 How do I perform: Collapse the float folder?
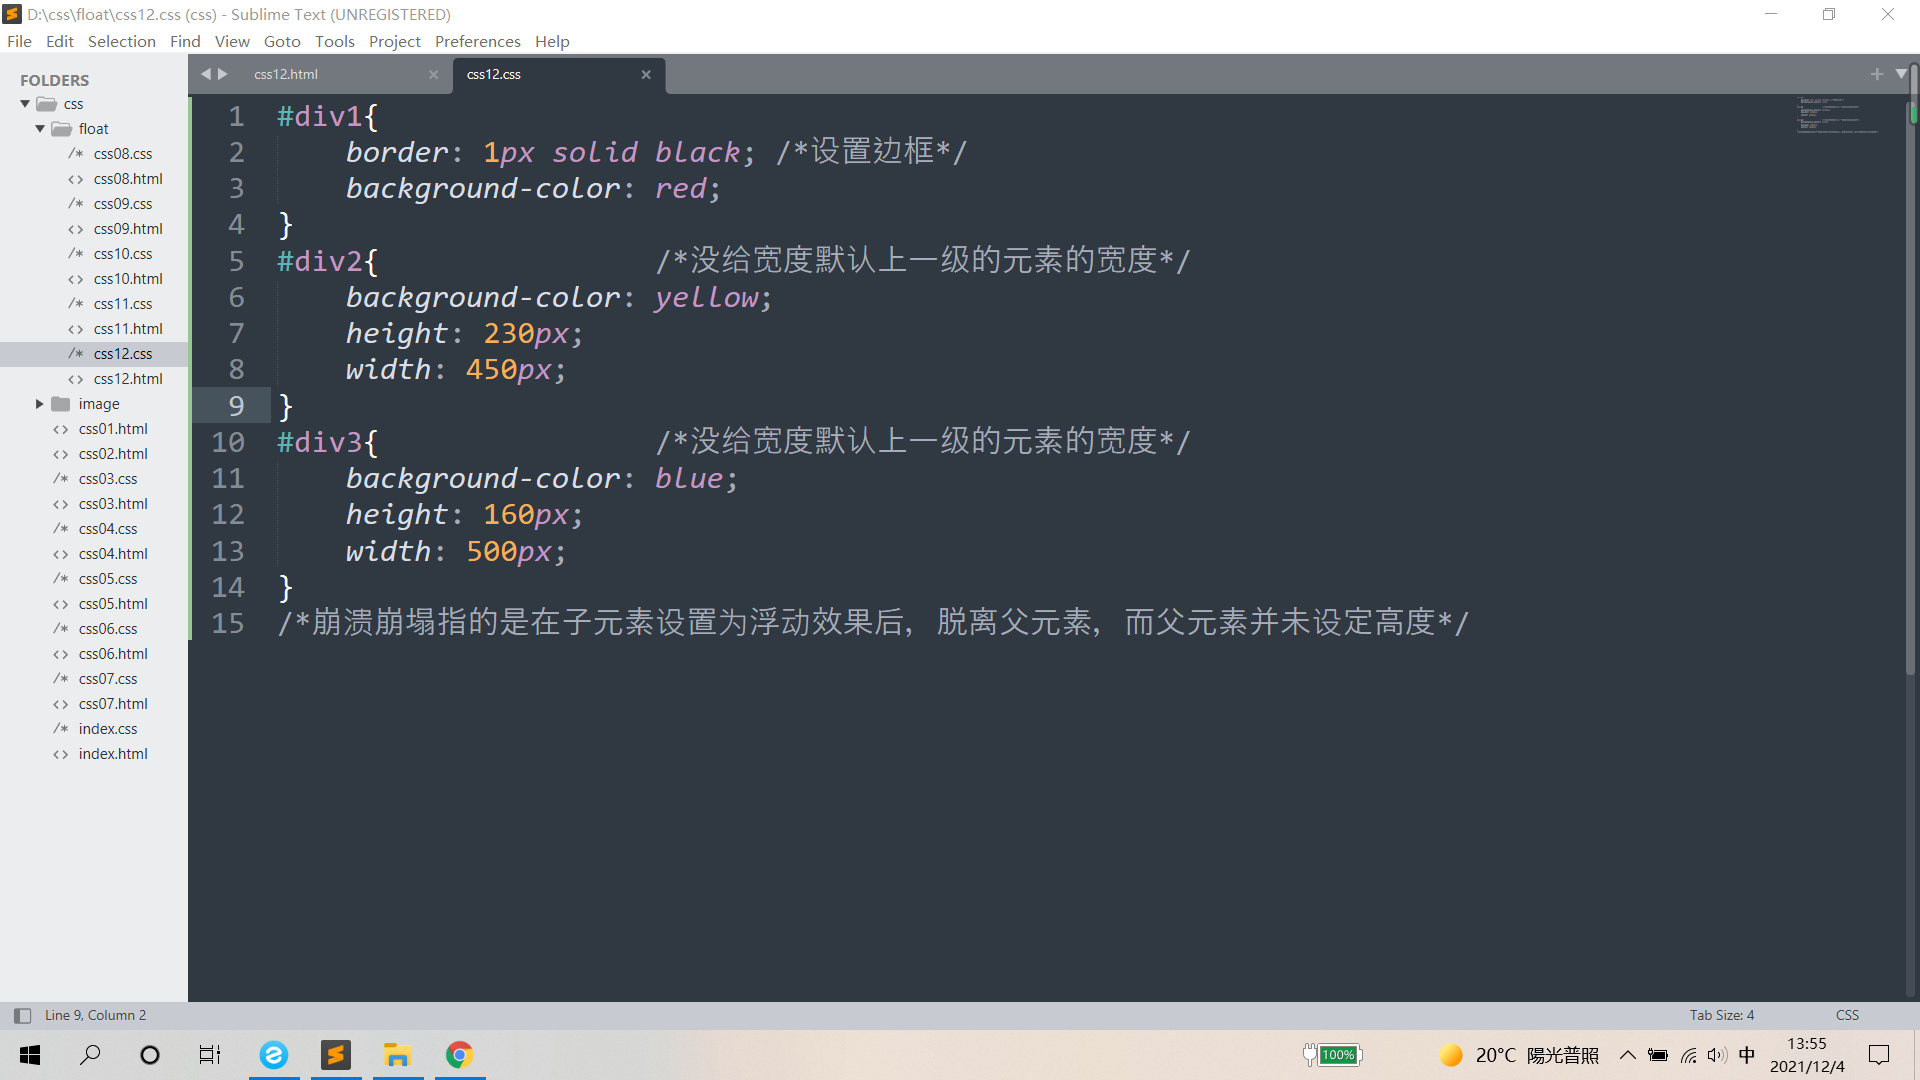click(40, 129)
